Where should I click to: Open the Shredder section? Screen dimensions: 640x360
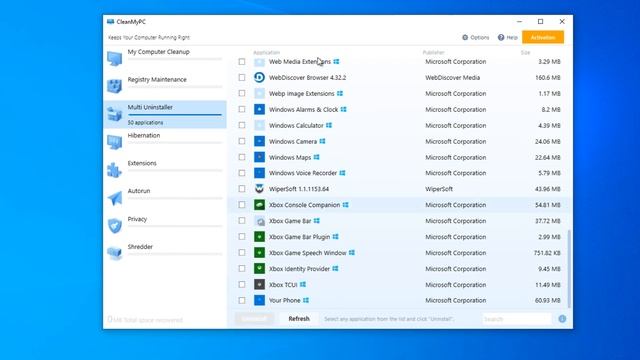point(165,253)
